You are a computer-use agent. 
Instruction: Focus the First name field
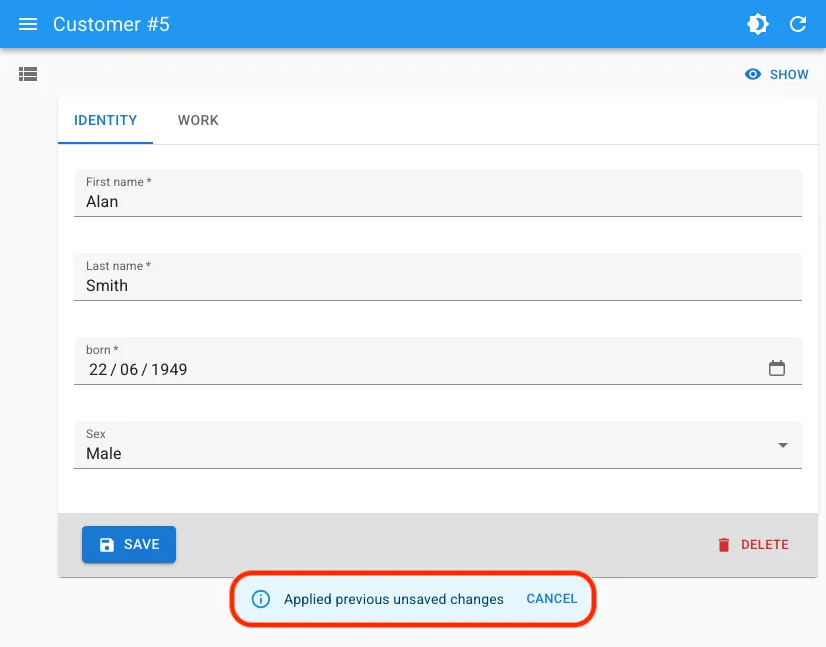tap(438, 201)
